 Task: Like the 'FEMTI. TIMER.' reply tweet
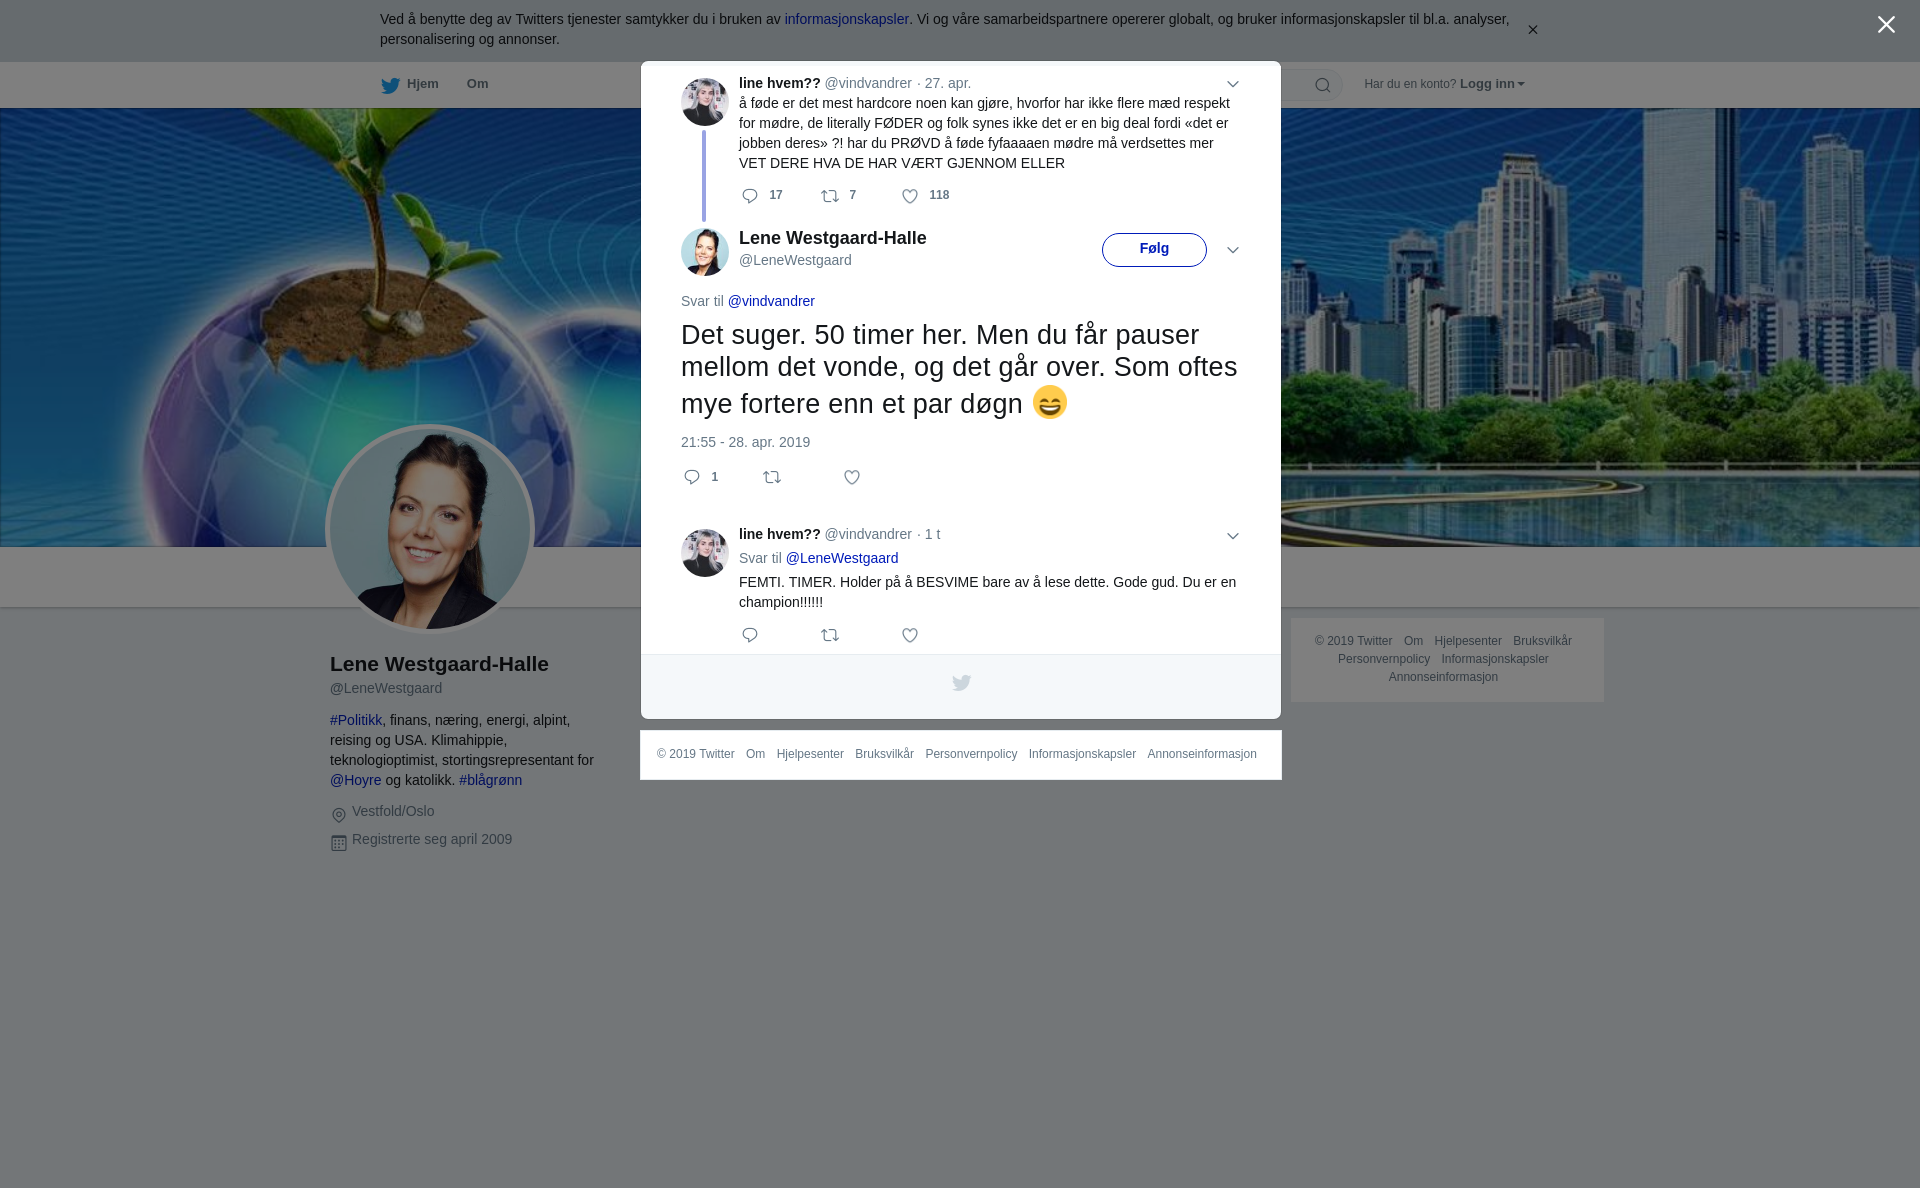(x=910, y=635)
